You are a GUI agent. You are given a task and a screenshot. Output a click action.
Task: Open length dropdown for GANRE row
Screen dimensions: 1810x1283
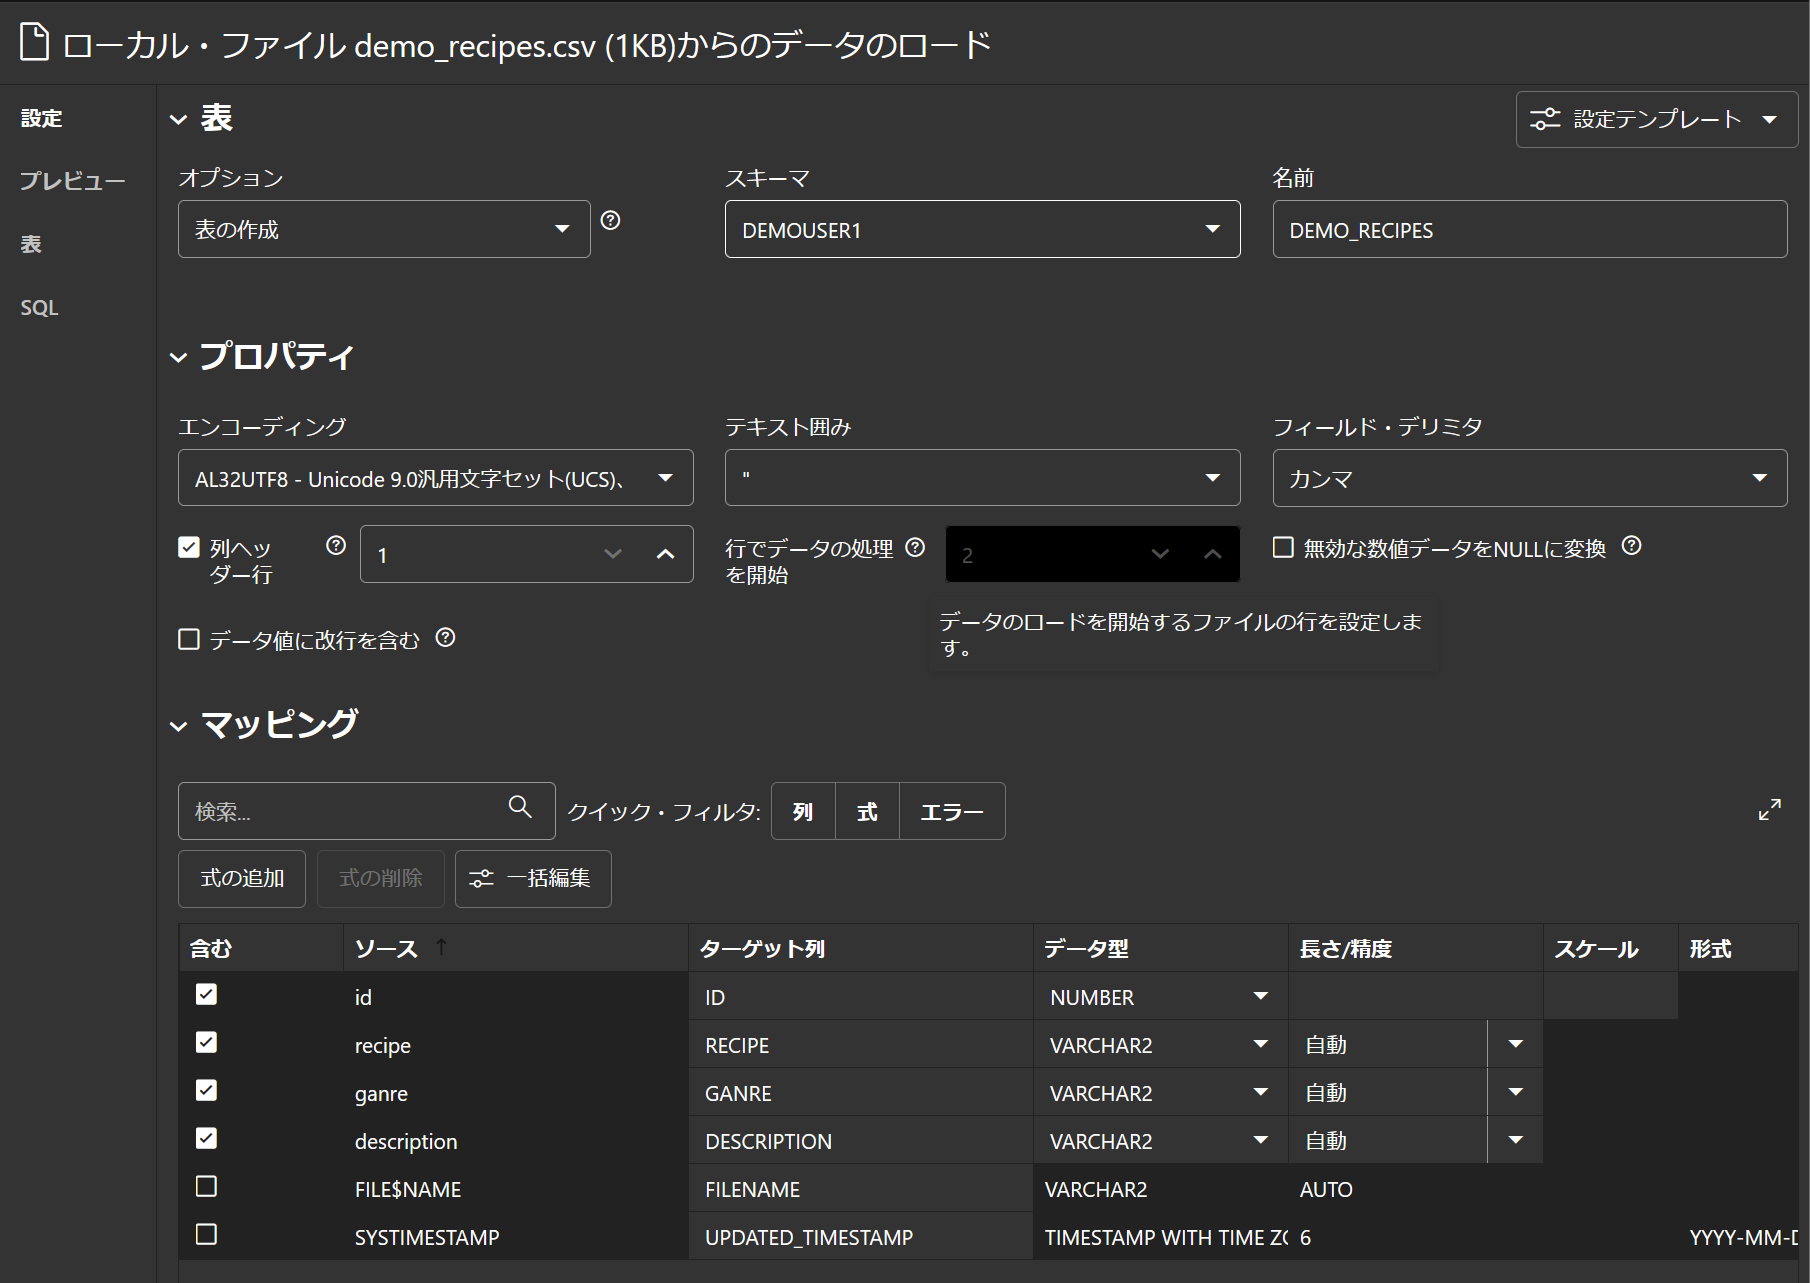click(1515, 1092)
